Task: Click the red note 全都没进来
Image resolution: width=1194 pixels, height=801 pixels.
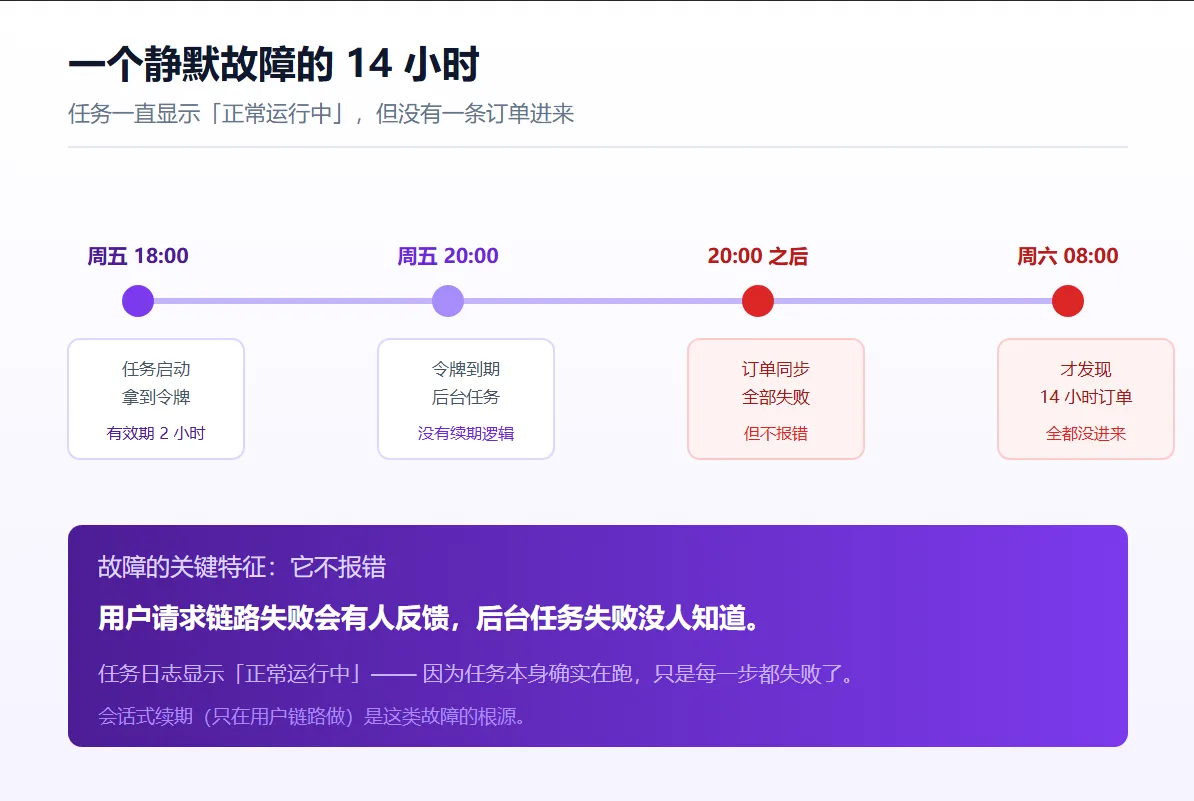Action: 1086,433
